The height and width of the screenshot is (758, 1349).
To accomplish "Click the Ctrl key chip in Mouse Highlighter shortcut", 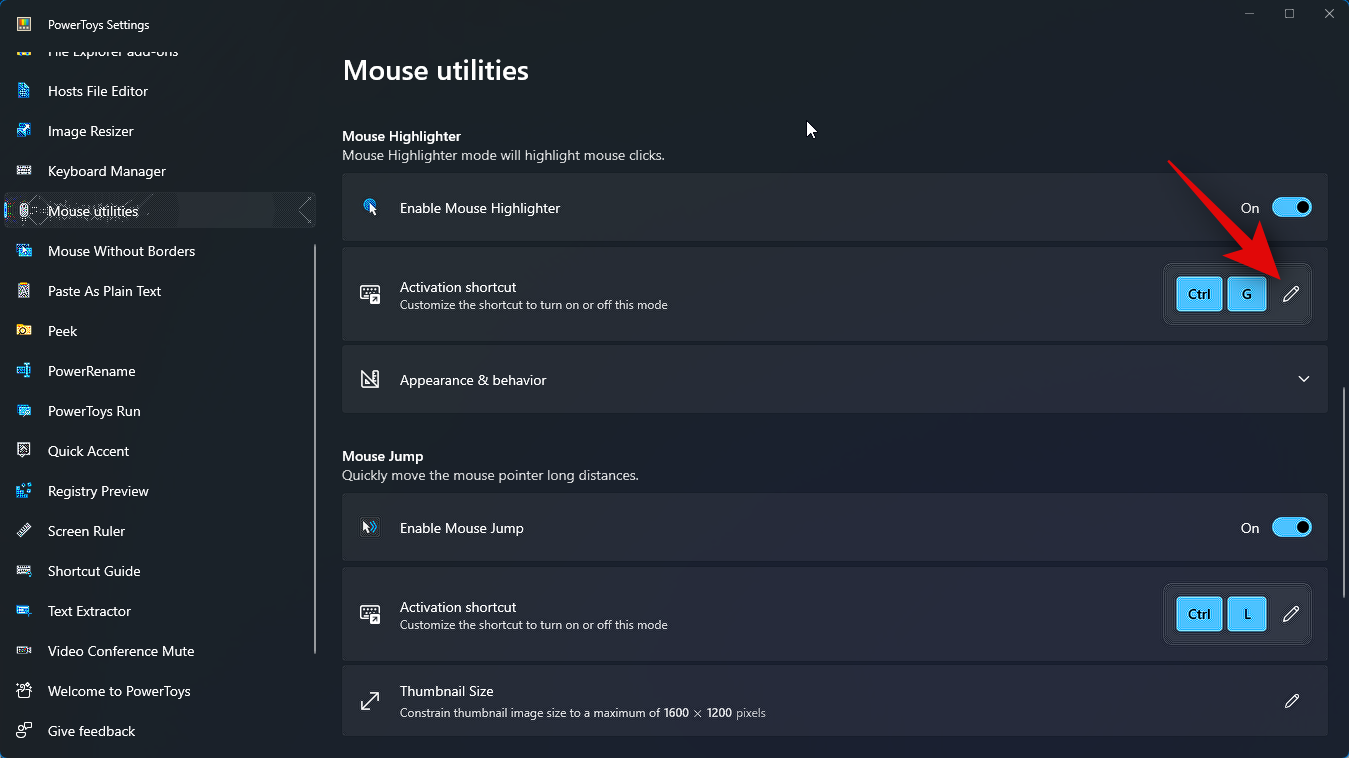I will [x=1198, y=293].
